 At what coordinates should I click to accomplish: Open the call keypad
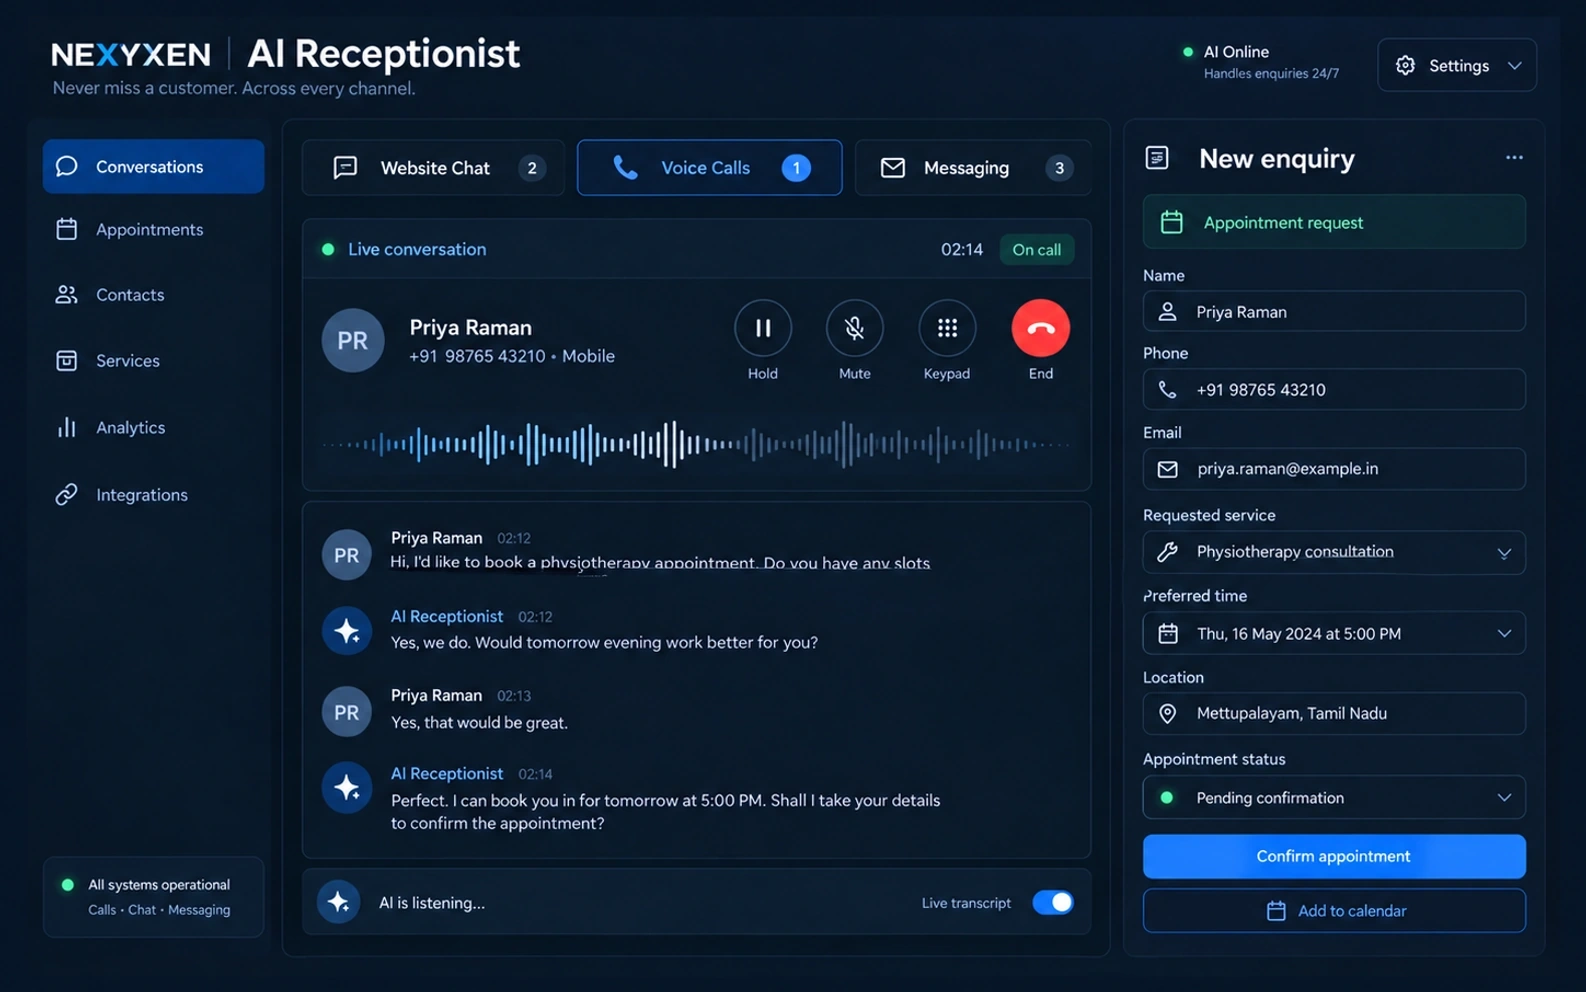[947, 328]
